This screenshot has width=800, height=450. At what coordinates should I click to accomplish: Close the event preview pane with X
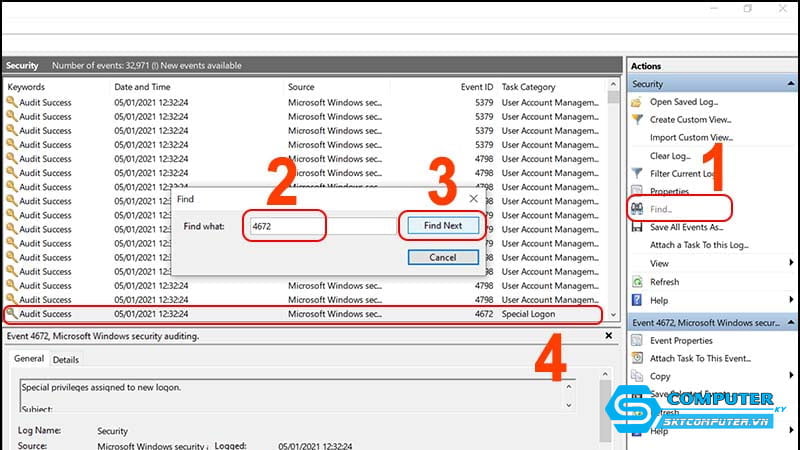pos(609,337)
